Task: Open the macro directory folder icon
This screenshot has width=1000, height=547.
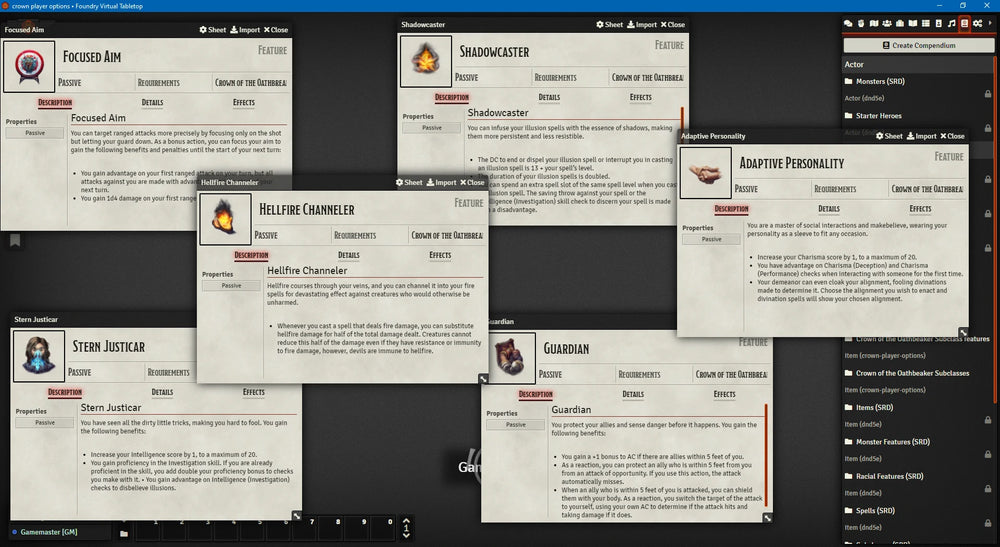Action: point(124,534)
